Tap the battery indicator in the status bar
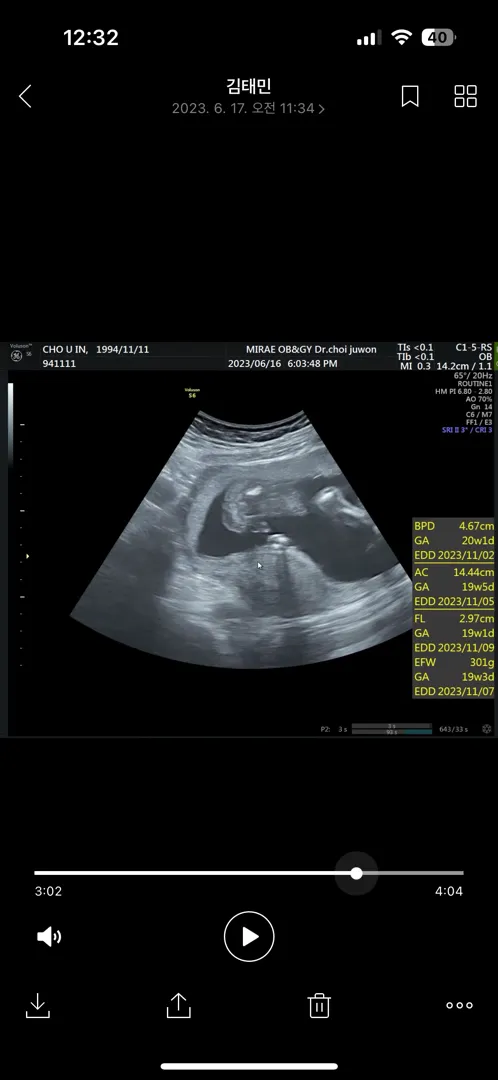498x1080 pixels. (439, 38)
